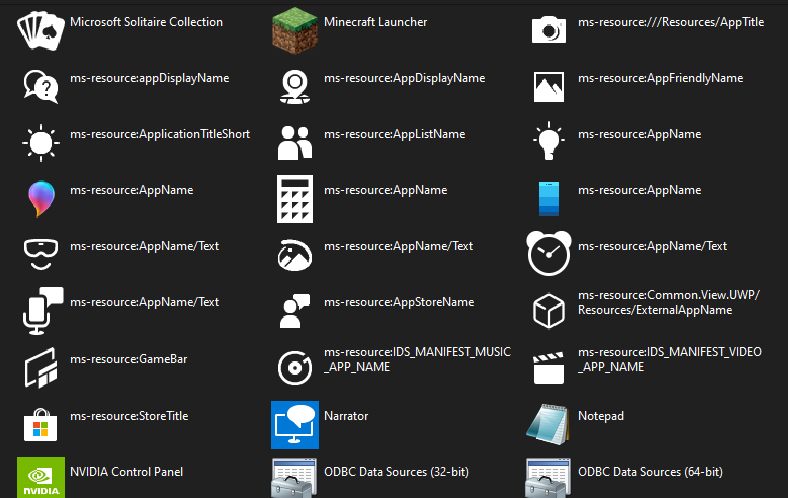Open the Calculator icon
Screen dimensions: 788x498
(x=295, y=199)
